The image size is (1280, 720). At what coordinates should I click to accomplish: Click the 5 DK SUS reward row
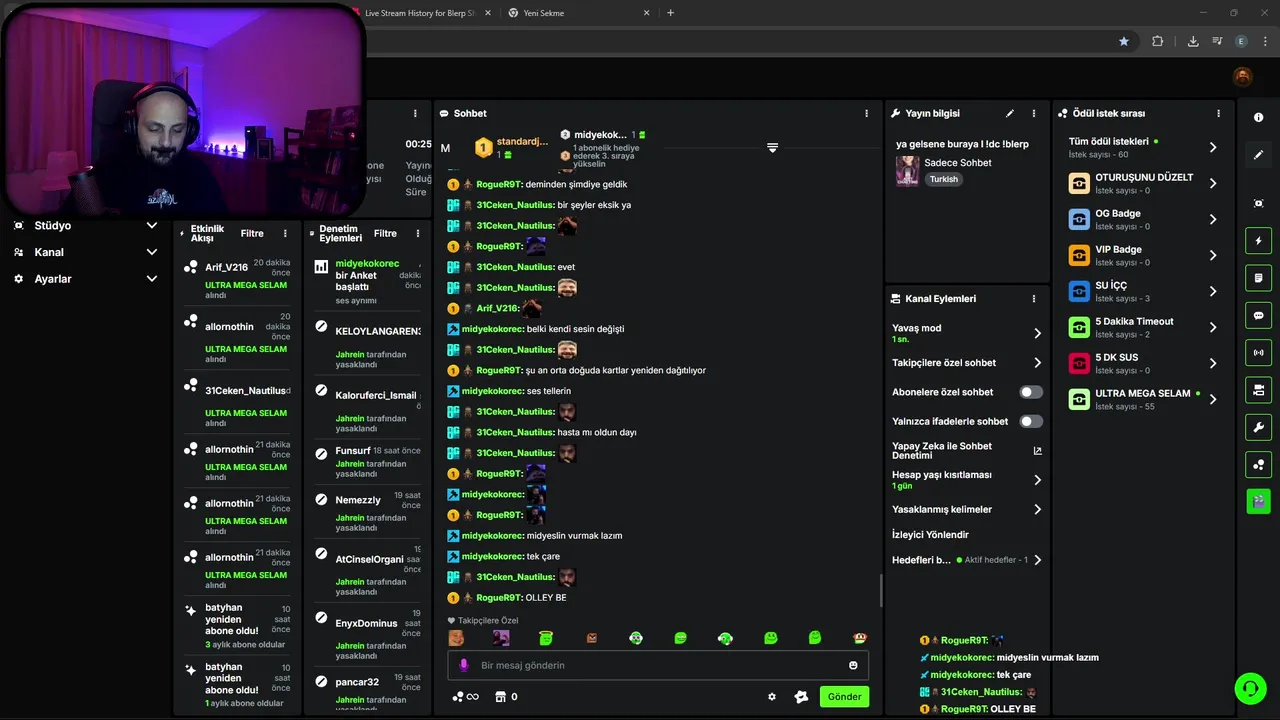1144,363
